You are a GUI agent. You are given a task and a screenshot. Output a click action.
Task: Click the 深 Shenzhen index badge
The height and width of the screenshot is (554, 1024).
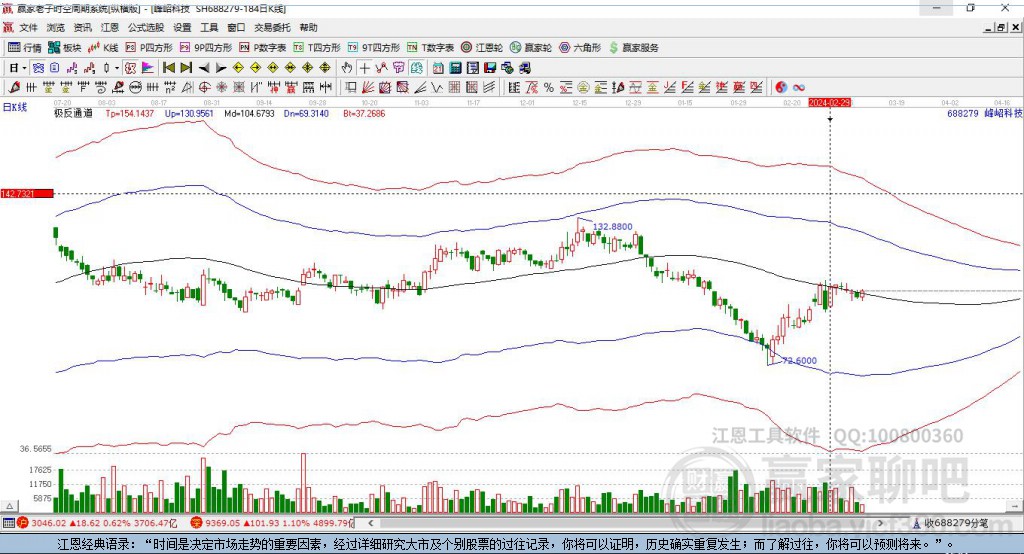[x=196, y=523]
